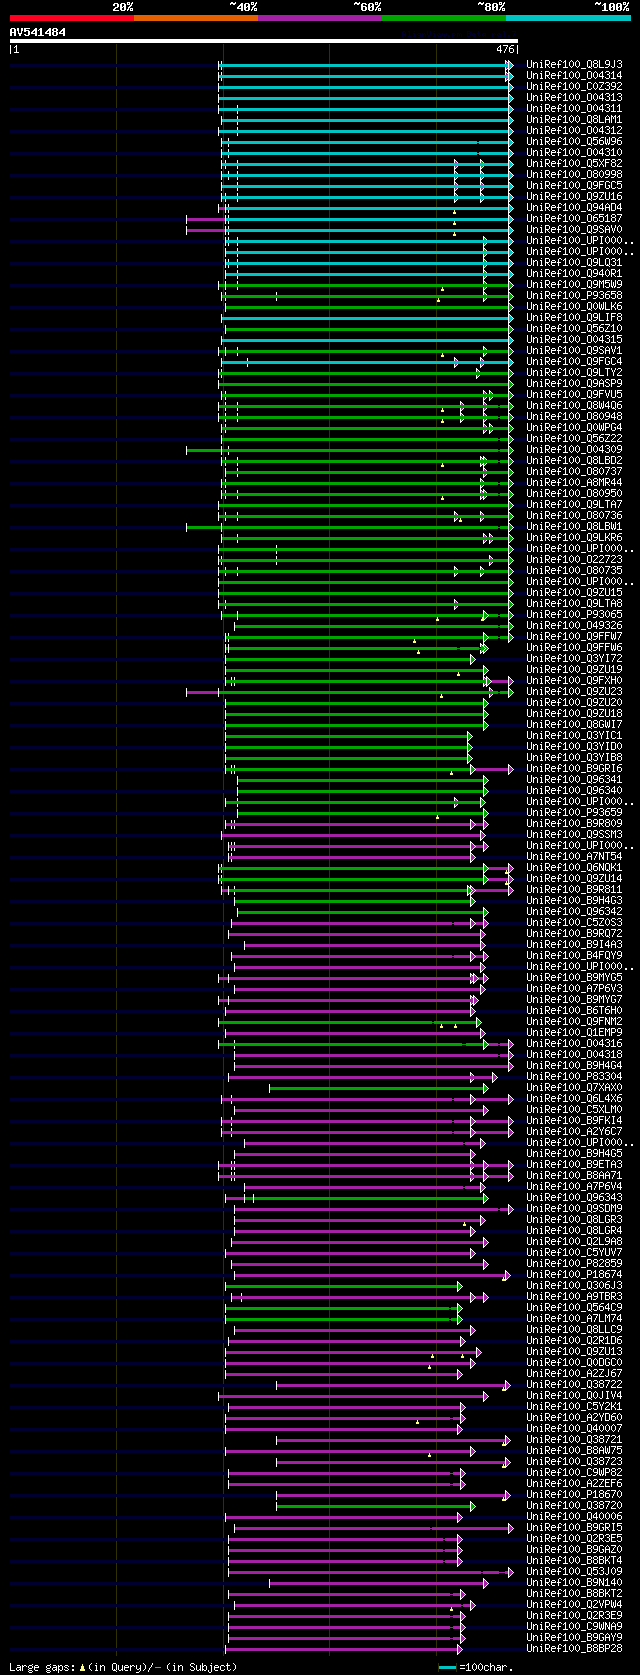Click the label UniRef100_C5Z0S3
This screenshot has height=1675, width=640.
coord(574,922)
